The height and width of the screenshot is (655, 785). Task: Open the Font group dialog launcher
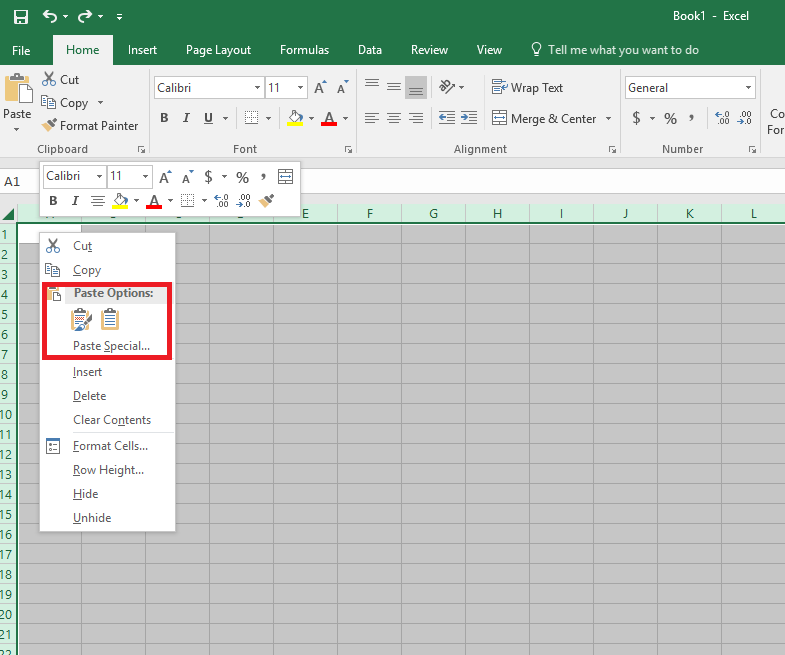click(x=348, y=149)
